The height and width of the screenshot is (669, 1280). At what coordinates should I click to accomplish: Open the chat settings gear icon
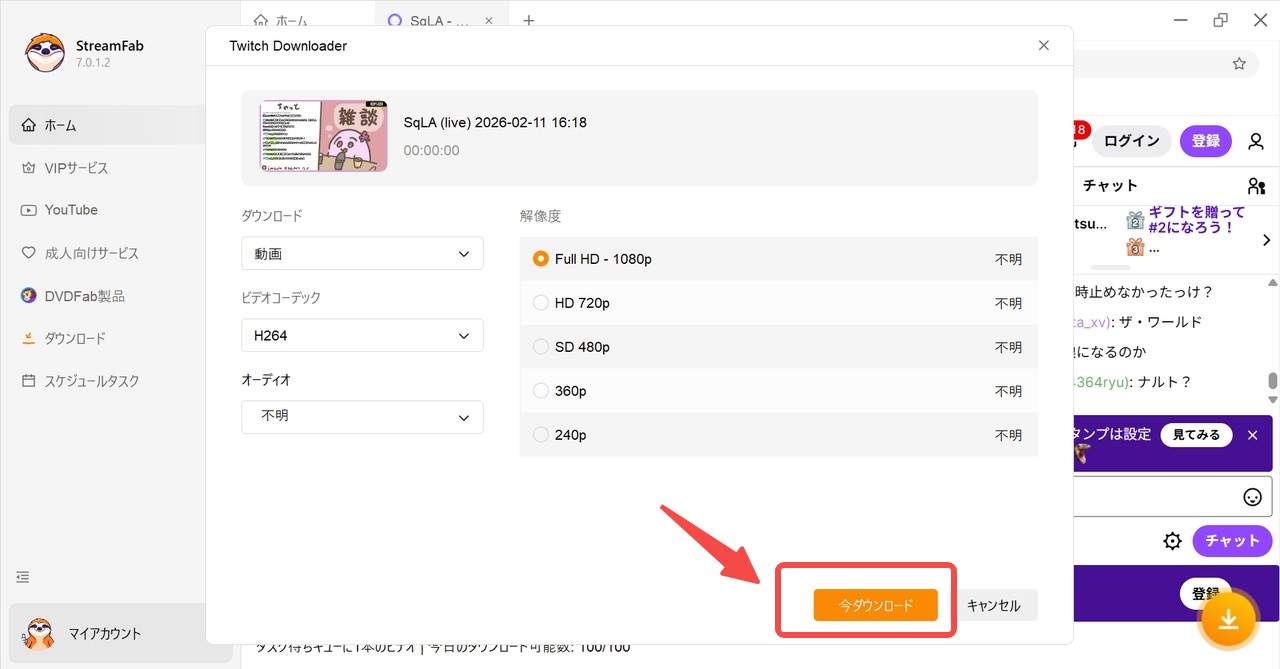tap(1172, 541)
